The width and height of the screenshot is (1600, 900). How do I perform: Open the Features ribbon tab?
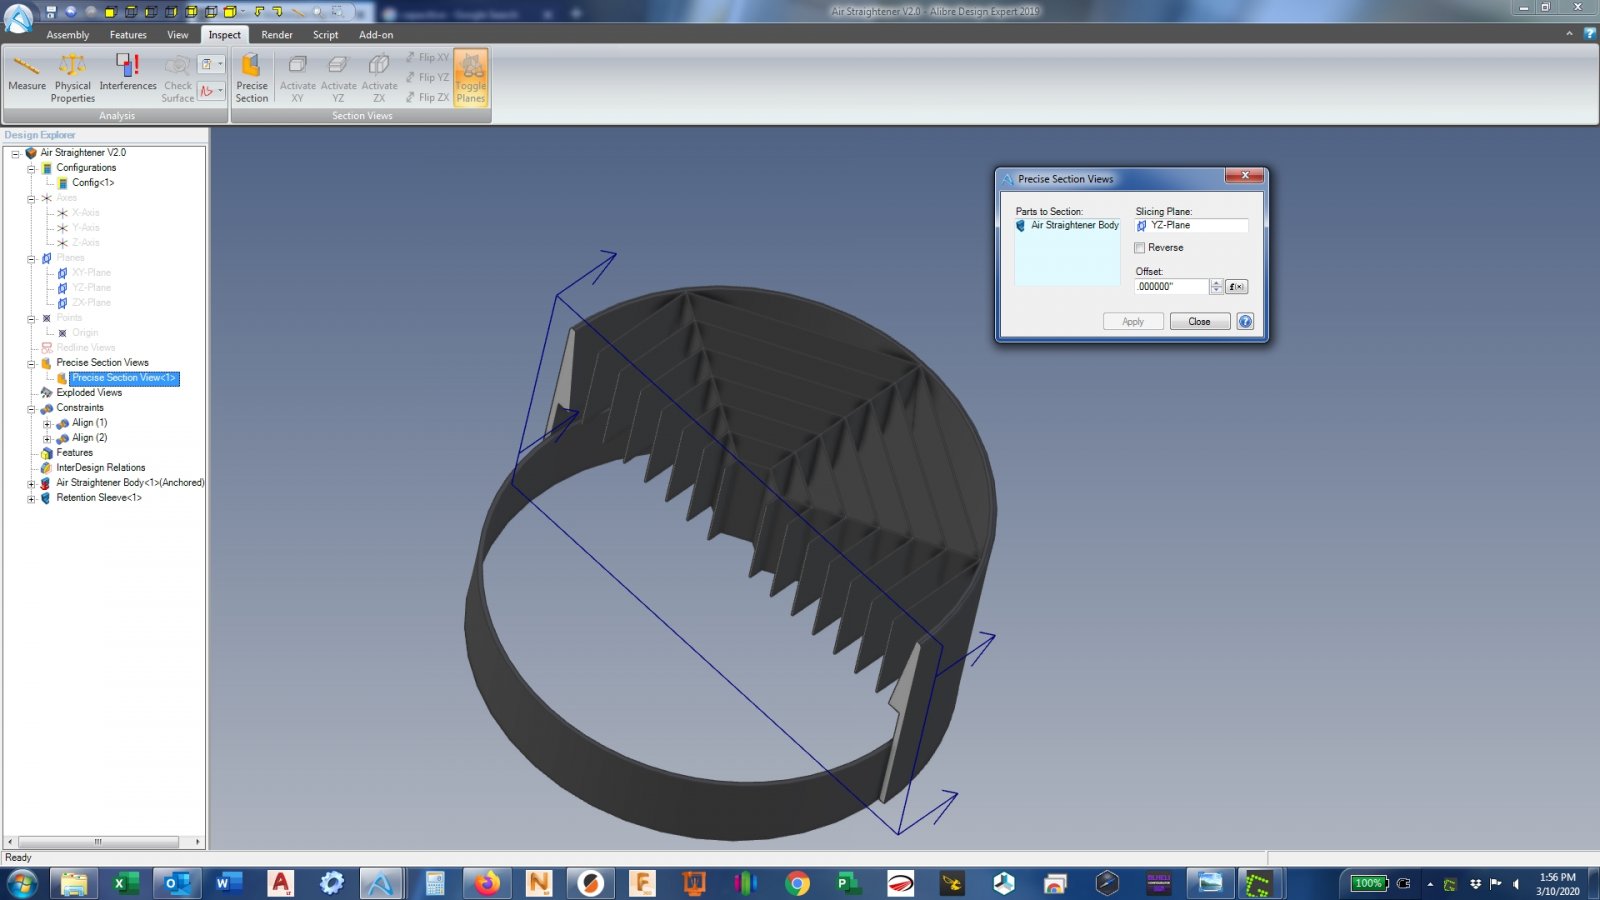click(128, 35)
